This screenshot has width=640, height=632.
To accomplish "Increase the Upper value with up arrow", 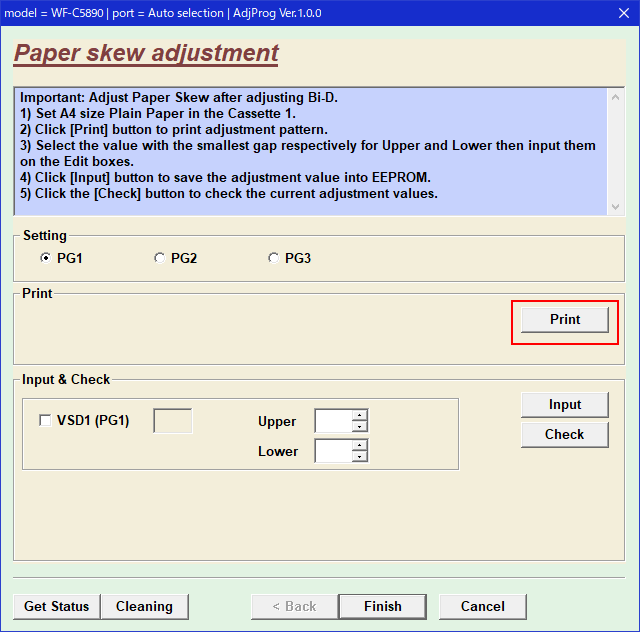I will pyautogui.click(x=360, y=415).
